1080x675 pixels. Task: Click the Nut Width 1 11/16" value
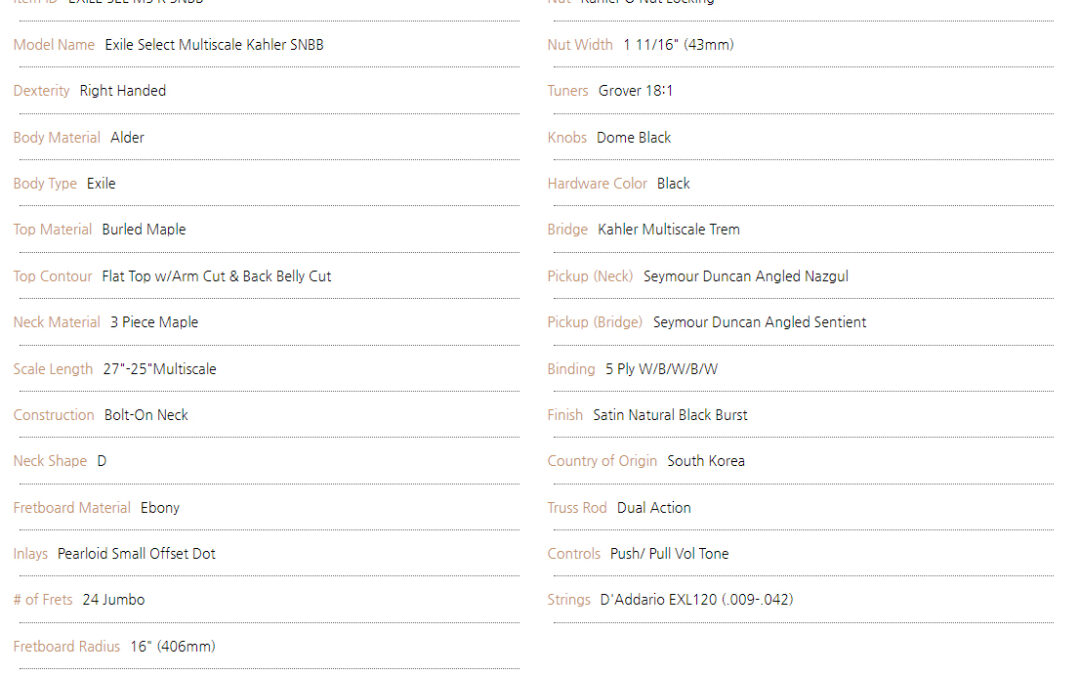click(x=678, y=45)
